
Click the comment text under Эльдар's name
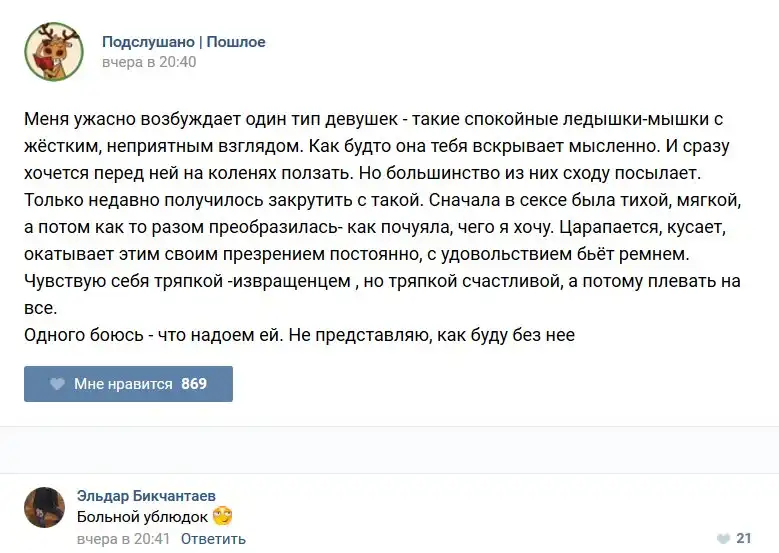[x=142, y=517]
